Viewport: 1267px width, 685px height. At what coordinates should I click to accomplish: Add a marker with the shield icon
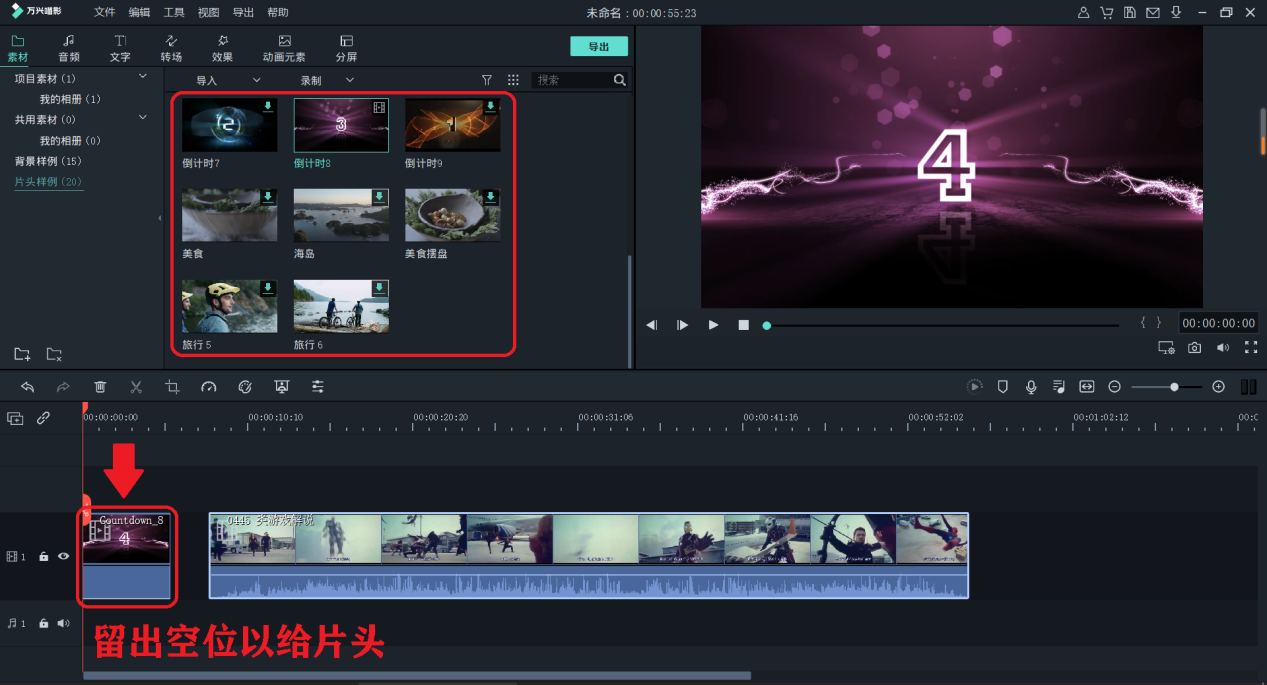[x=1003, y=387]
